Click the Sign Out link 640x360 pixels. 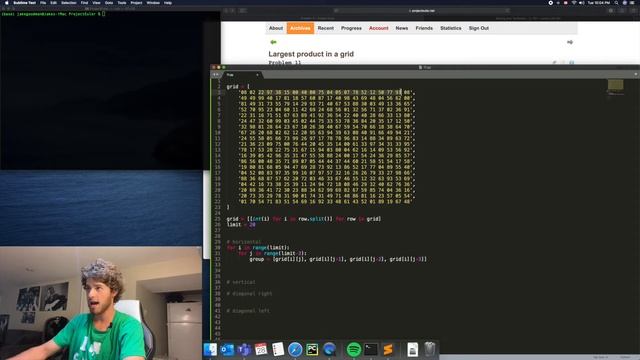point(479,28)
